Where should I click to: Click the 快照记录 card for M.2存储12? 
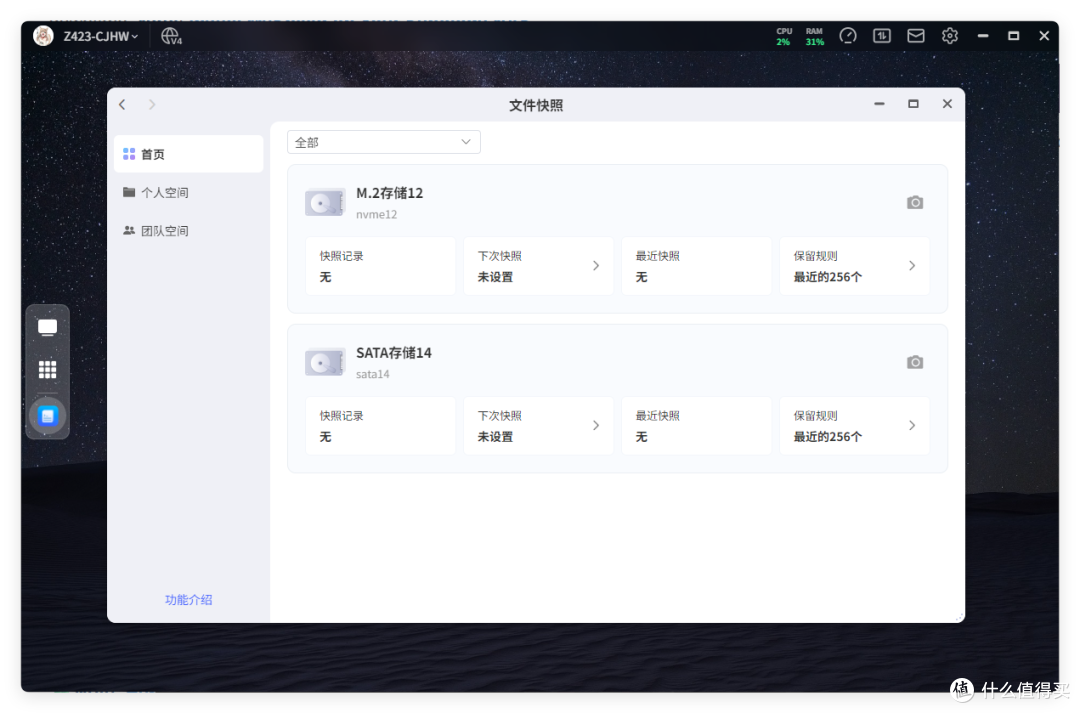[x=380, y=266]
